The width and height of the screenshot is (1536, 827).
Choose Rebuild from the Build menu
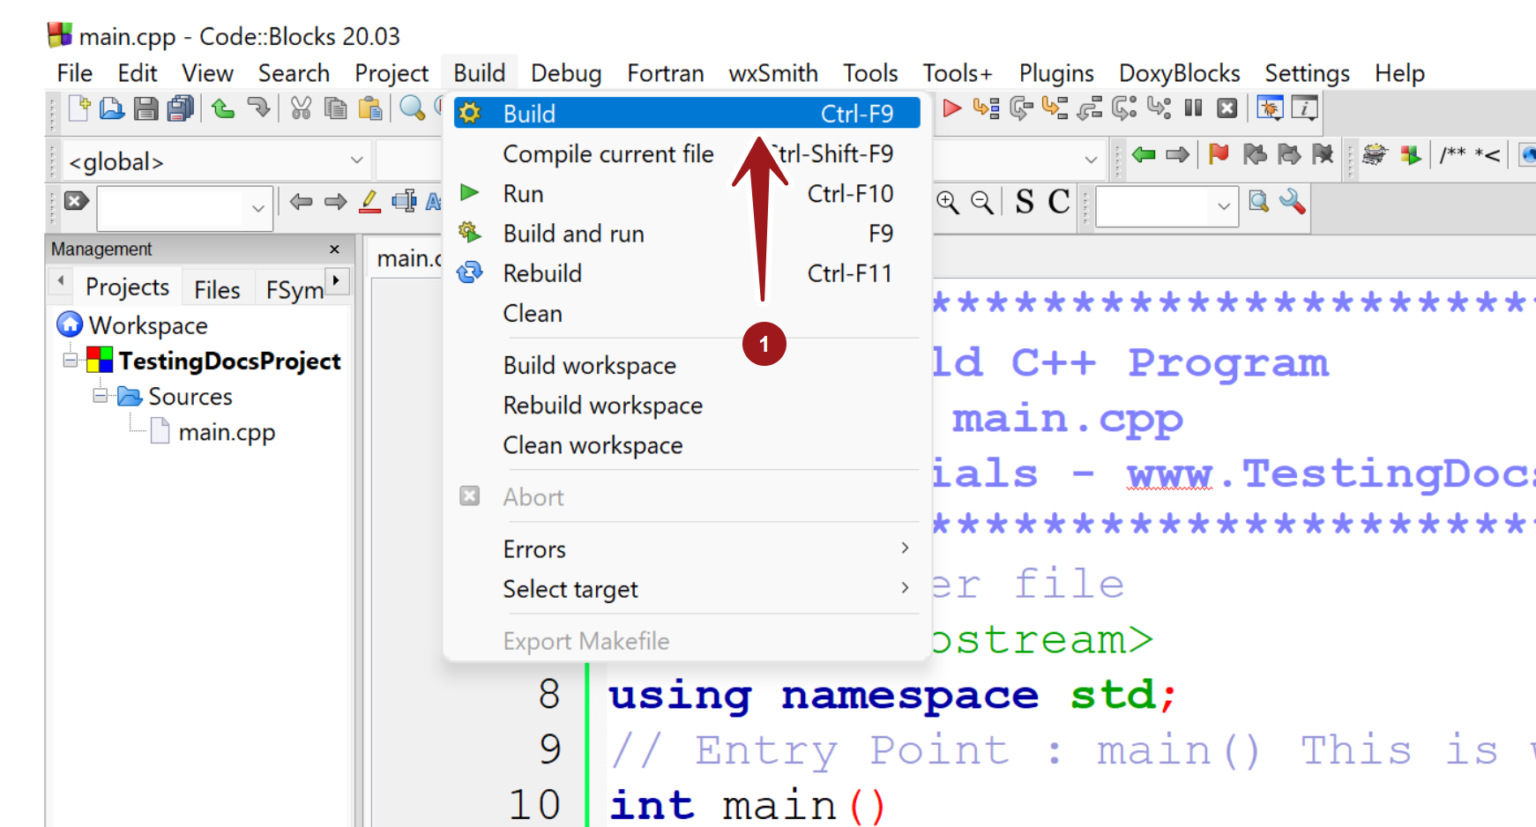pyautogui.click(x=542, y=273)
